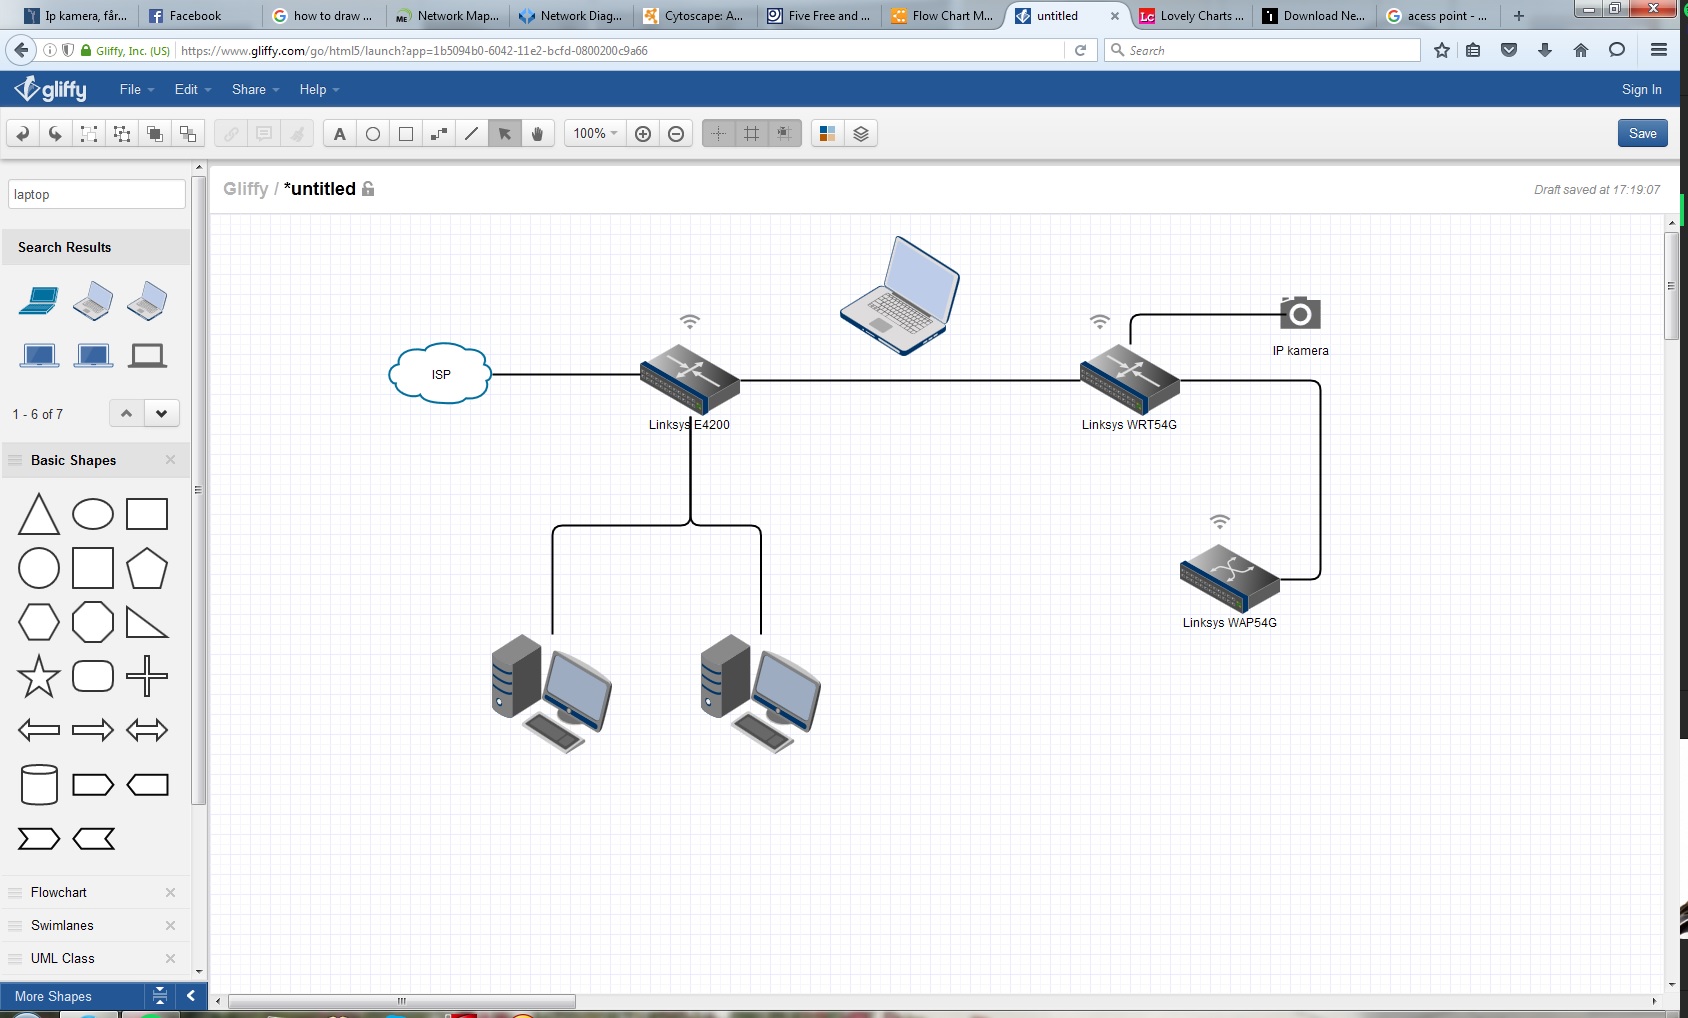Select the pentagon basic shape

click(x=147, y=568)
